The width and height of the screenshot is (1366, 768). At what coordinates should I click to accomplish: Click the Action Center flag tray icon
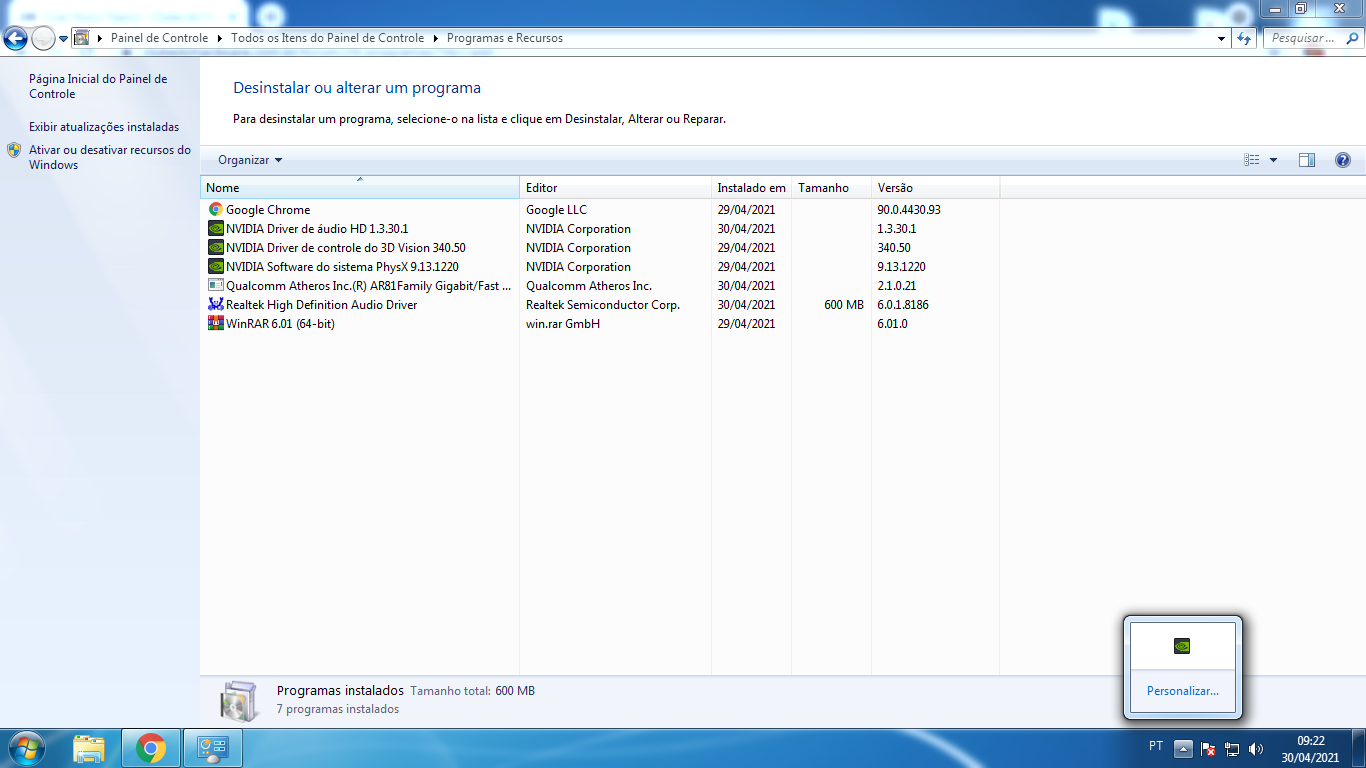pyautogui.click(x=1208, y=748)
